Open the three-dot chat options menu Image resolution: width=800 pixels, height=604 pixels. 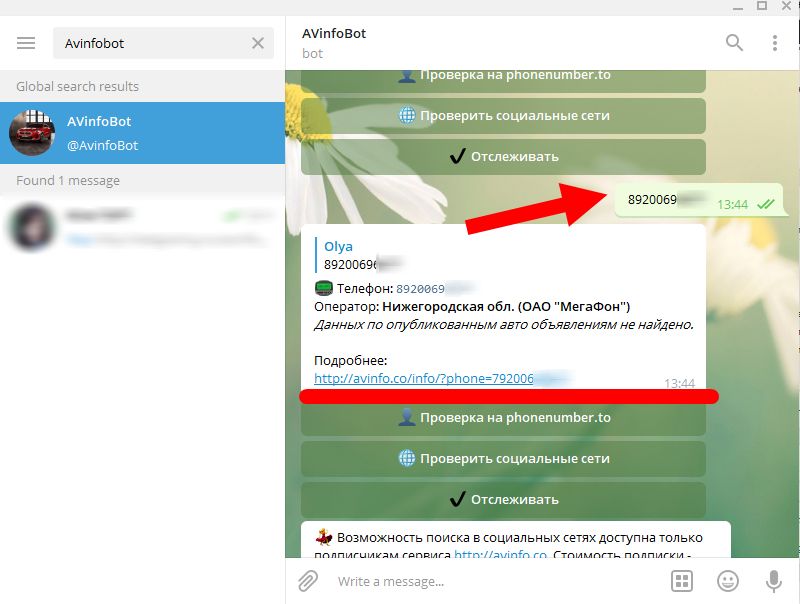(775, 43)
